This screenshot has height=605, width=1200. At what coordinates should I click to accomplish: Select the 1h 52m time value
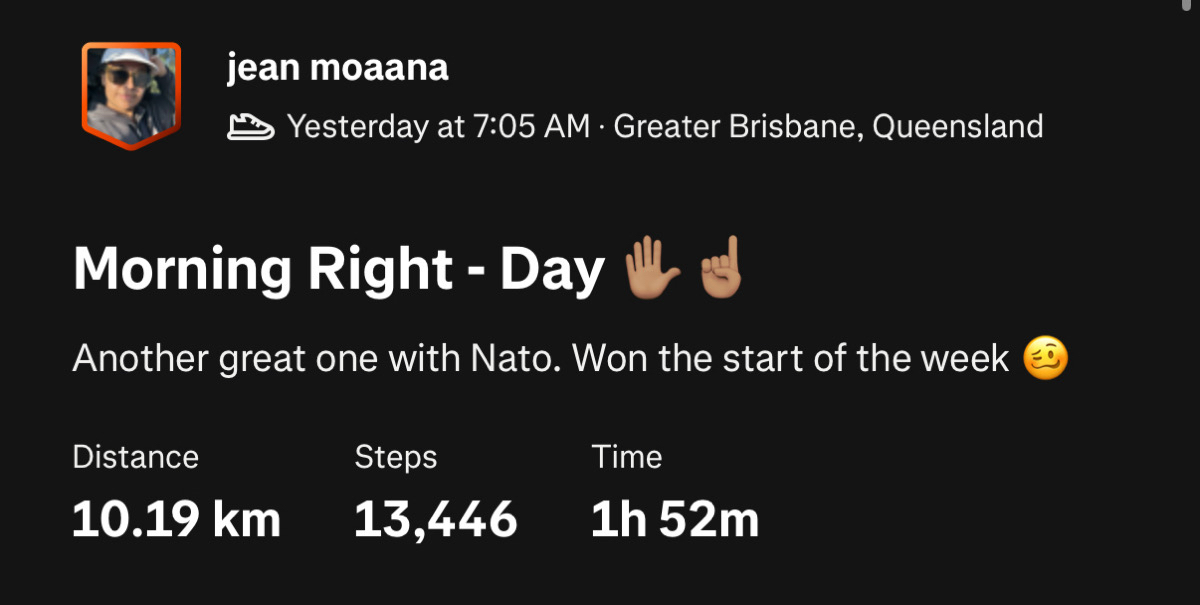pos(674,520)
